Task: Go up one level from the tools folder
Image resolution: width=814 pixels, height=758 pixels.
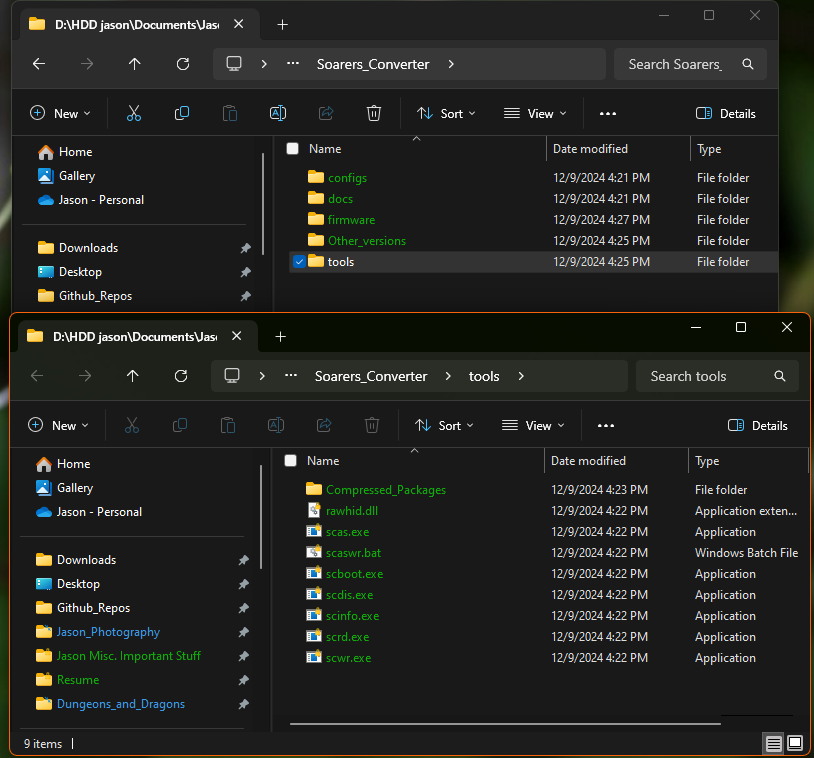Action: pyautogui.click(x=133, y=376)
